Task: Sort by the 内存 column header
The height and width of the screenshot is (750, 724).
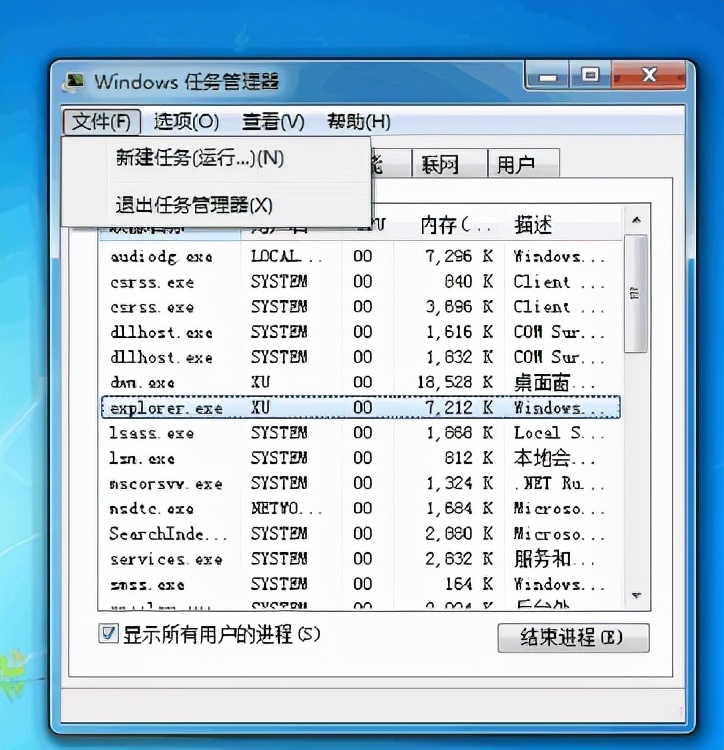Action: click(x=449, y=225)
